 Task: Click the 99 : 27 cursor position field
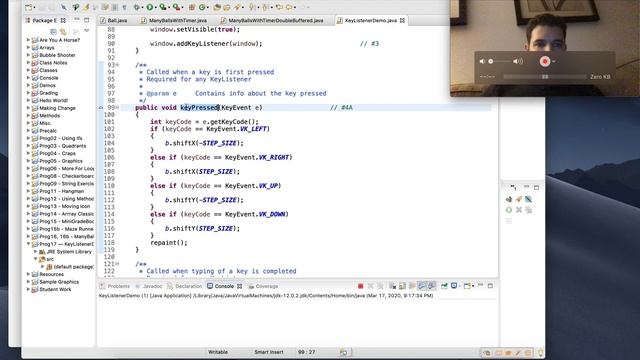click(307, 352)
